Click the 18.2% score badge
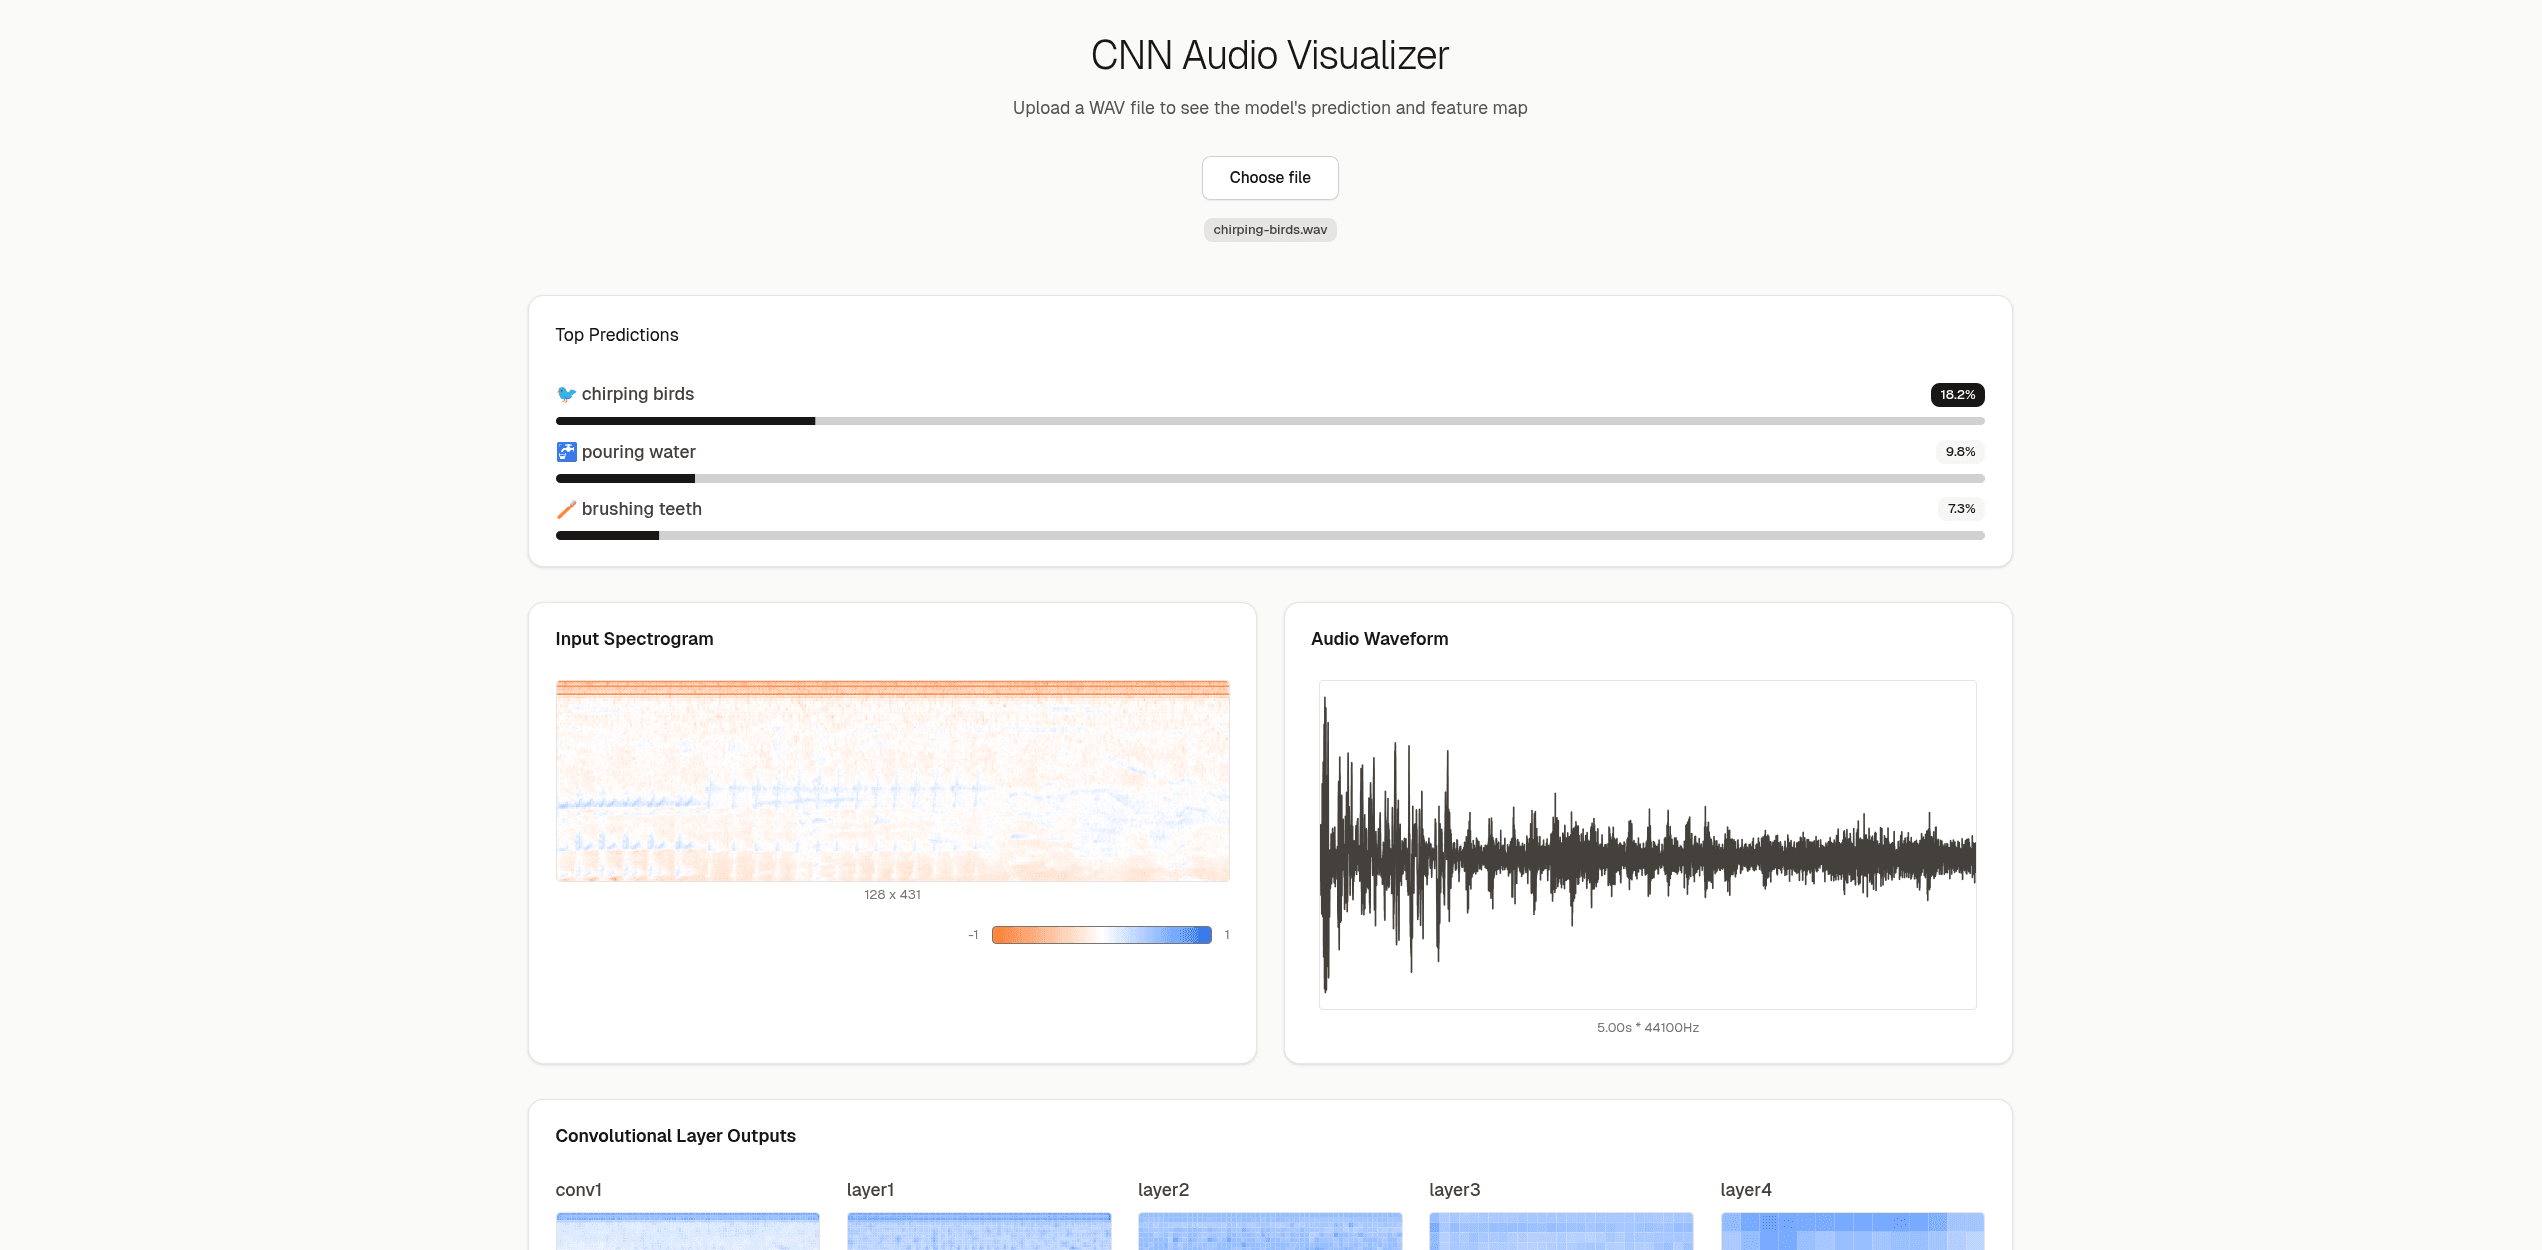Image resolution: width=2542 pixels, height=1250 pixels. point(1957,394)
